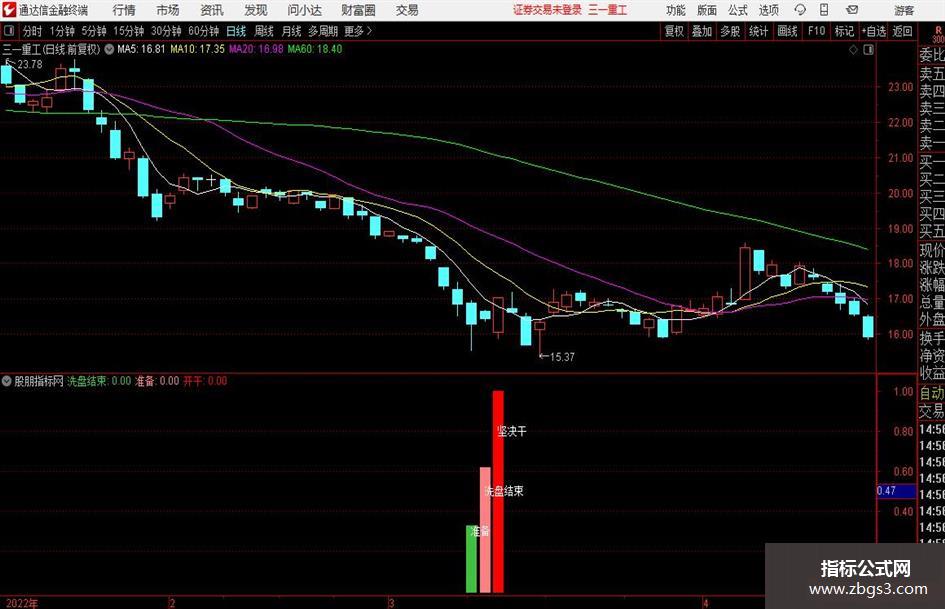
Task: Click the diamond icon above the chart
Action: point(853,50)
